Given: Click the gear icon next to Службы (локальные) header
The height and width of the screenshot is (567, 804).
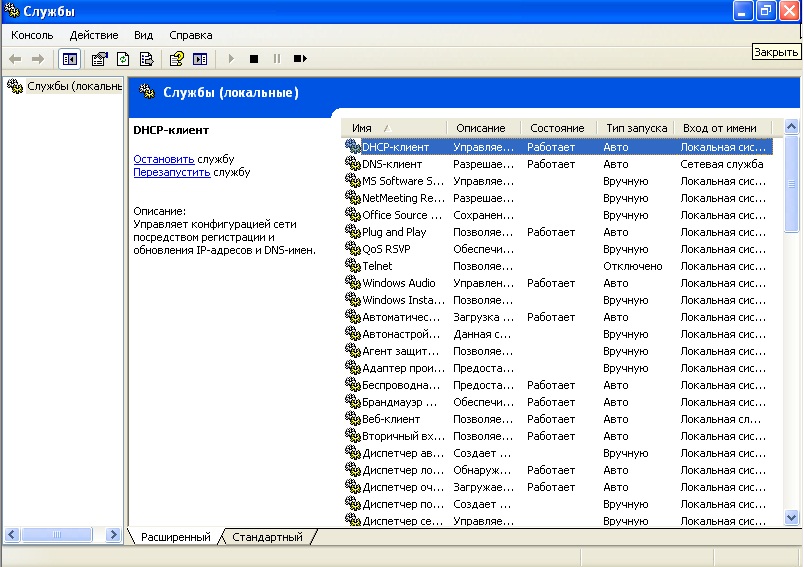Looking at the screenshot, I should point(147,92).
